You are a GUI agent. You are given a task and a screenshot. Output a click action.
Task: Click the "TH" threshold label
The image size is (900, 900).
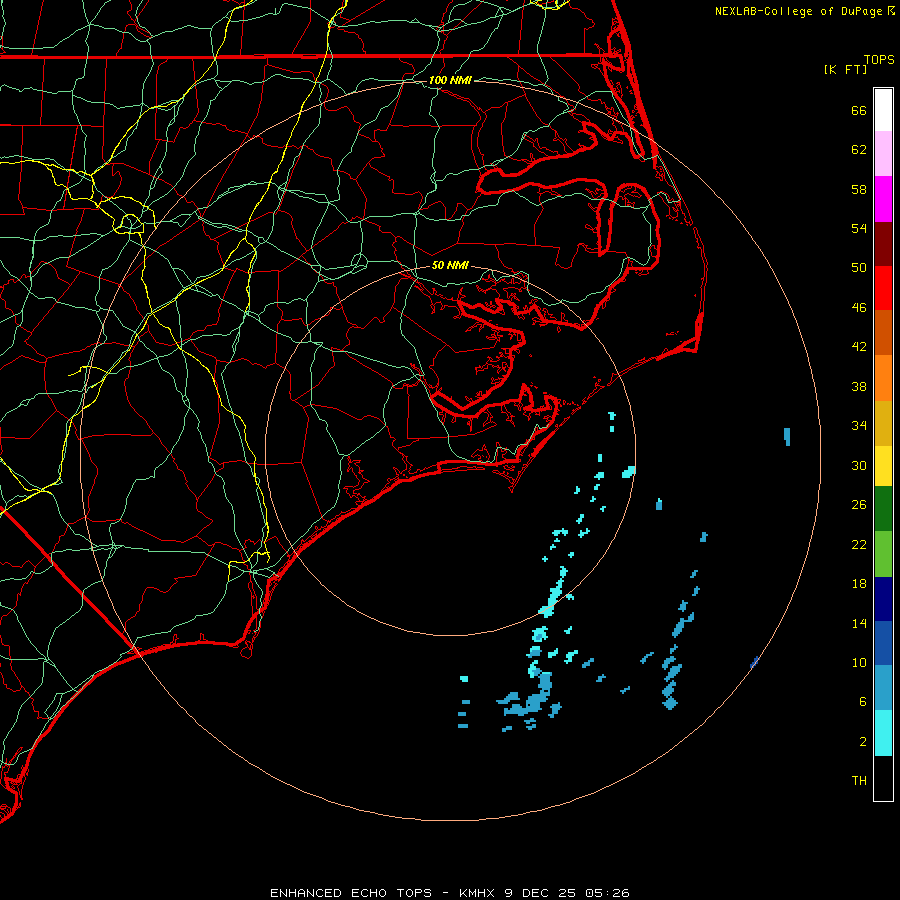pos(859,780)
